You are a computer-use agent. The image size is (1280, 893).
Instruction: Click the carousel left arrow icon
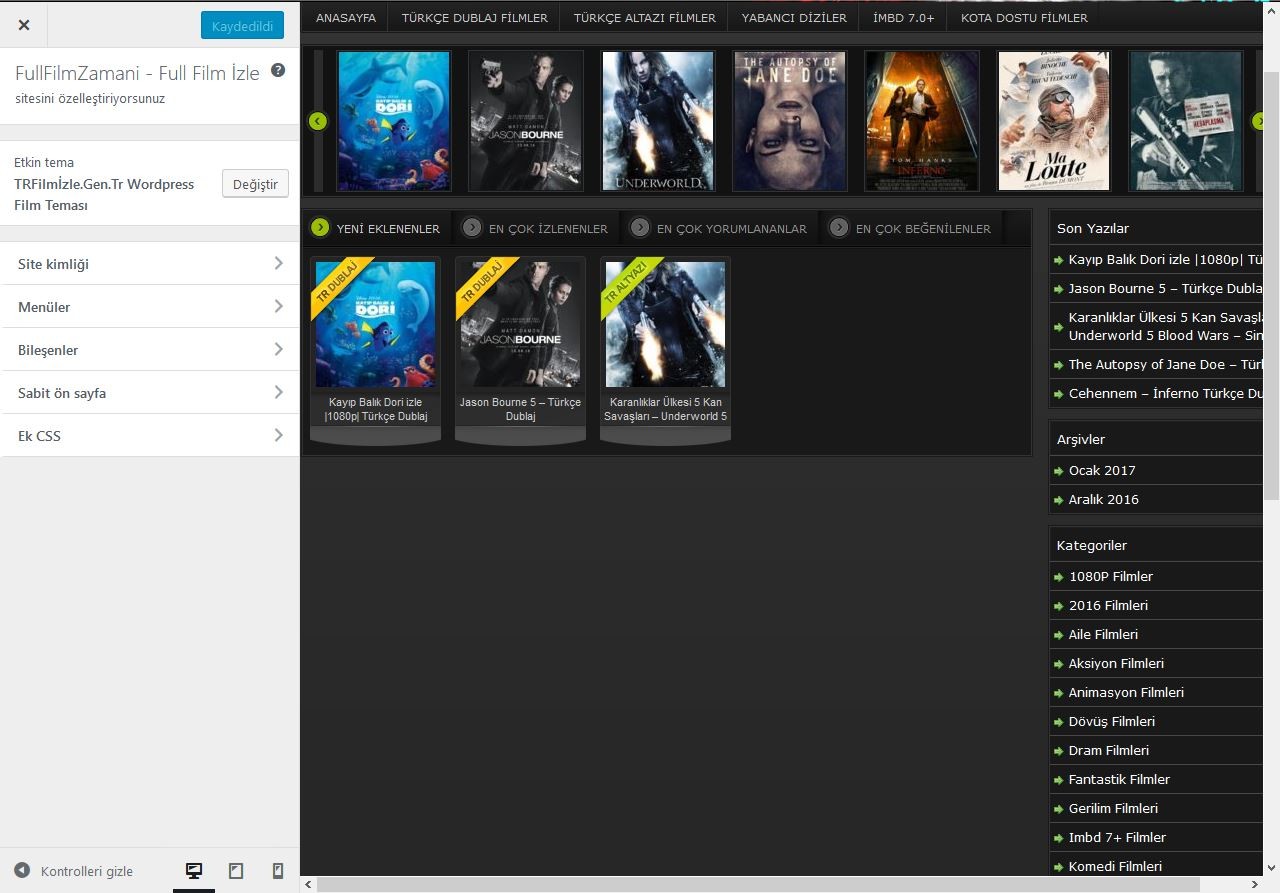click(318, 122)
